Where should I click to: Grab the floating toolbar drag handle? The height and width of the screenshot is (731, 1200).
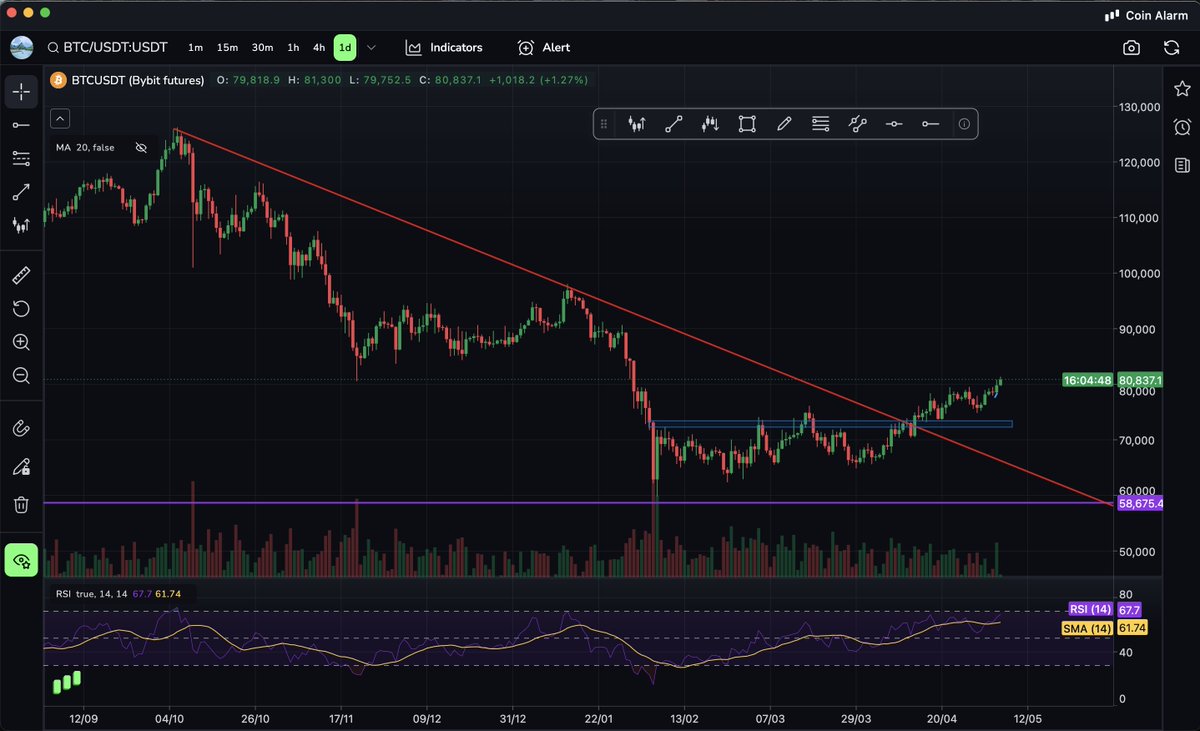[x=604, y=124]
